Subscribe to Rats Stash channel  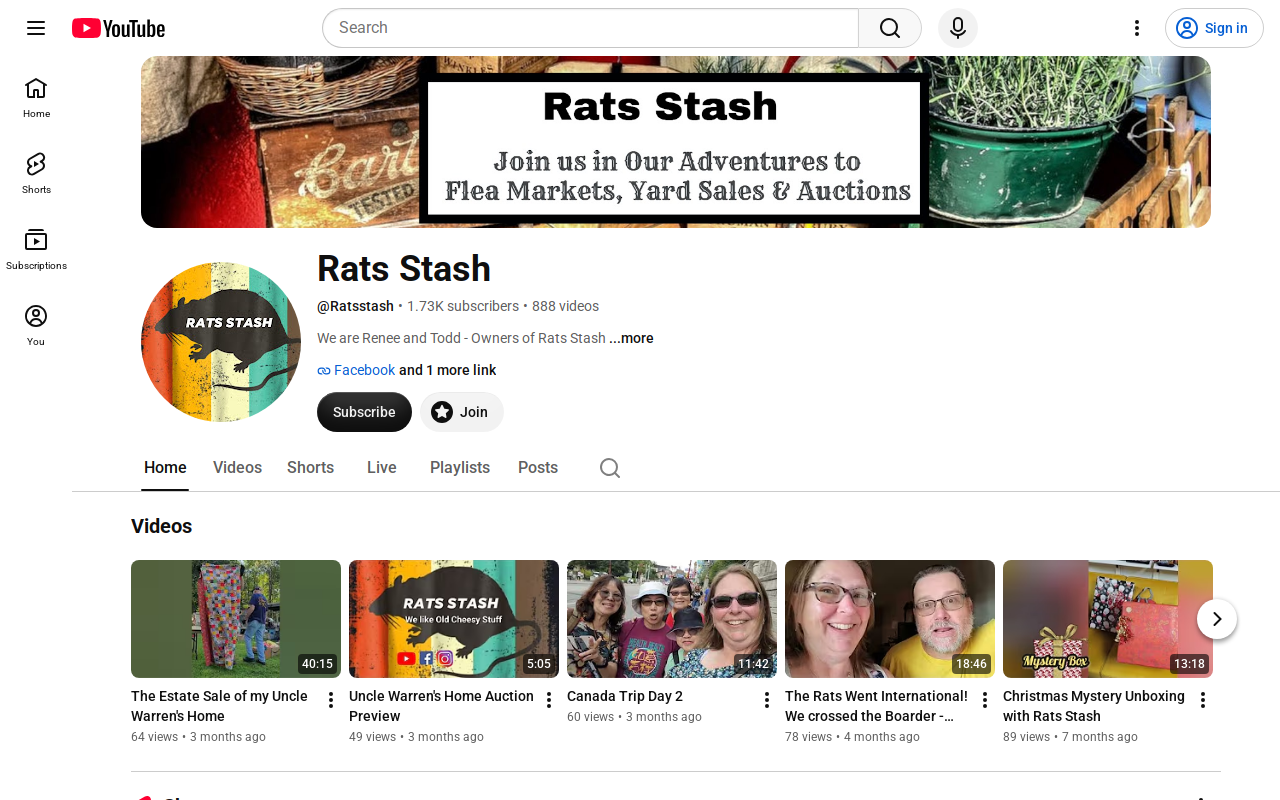(364, 412)
